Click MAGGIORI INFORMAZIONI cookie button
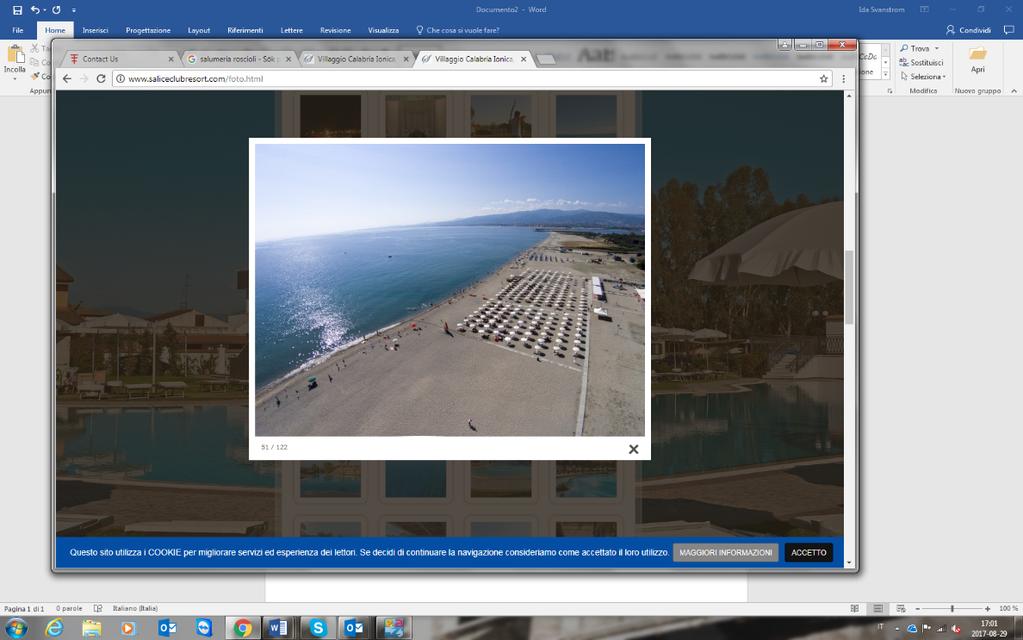The image size is (1023, 640). point(725,553)
